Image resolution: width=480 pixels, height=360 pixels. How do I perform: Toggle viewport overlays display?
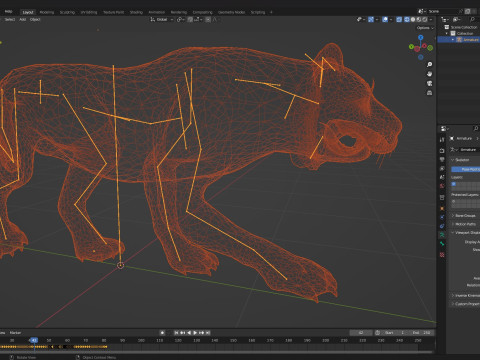click(385, 20)
